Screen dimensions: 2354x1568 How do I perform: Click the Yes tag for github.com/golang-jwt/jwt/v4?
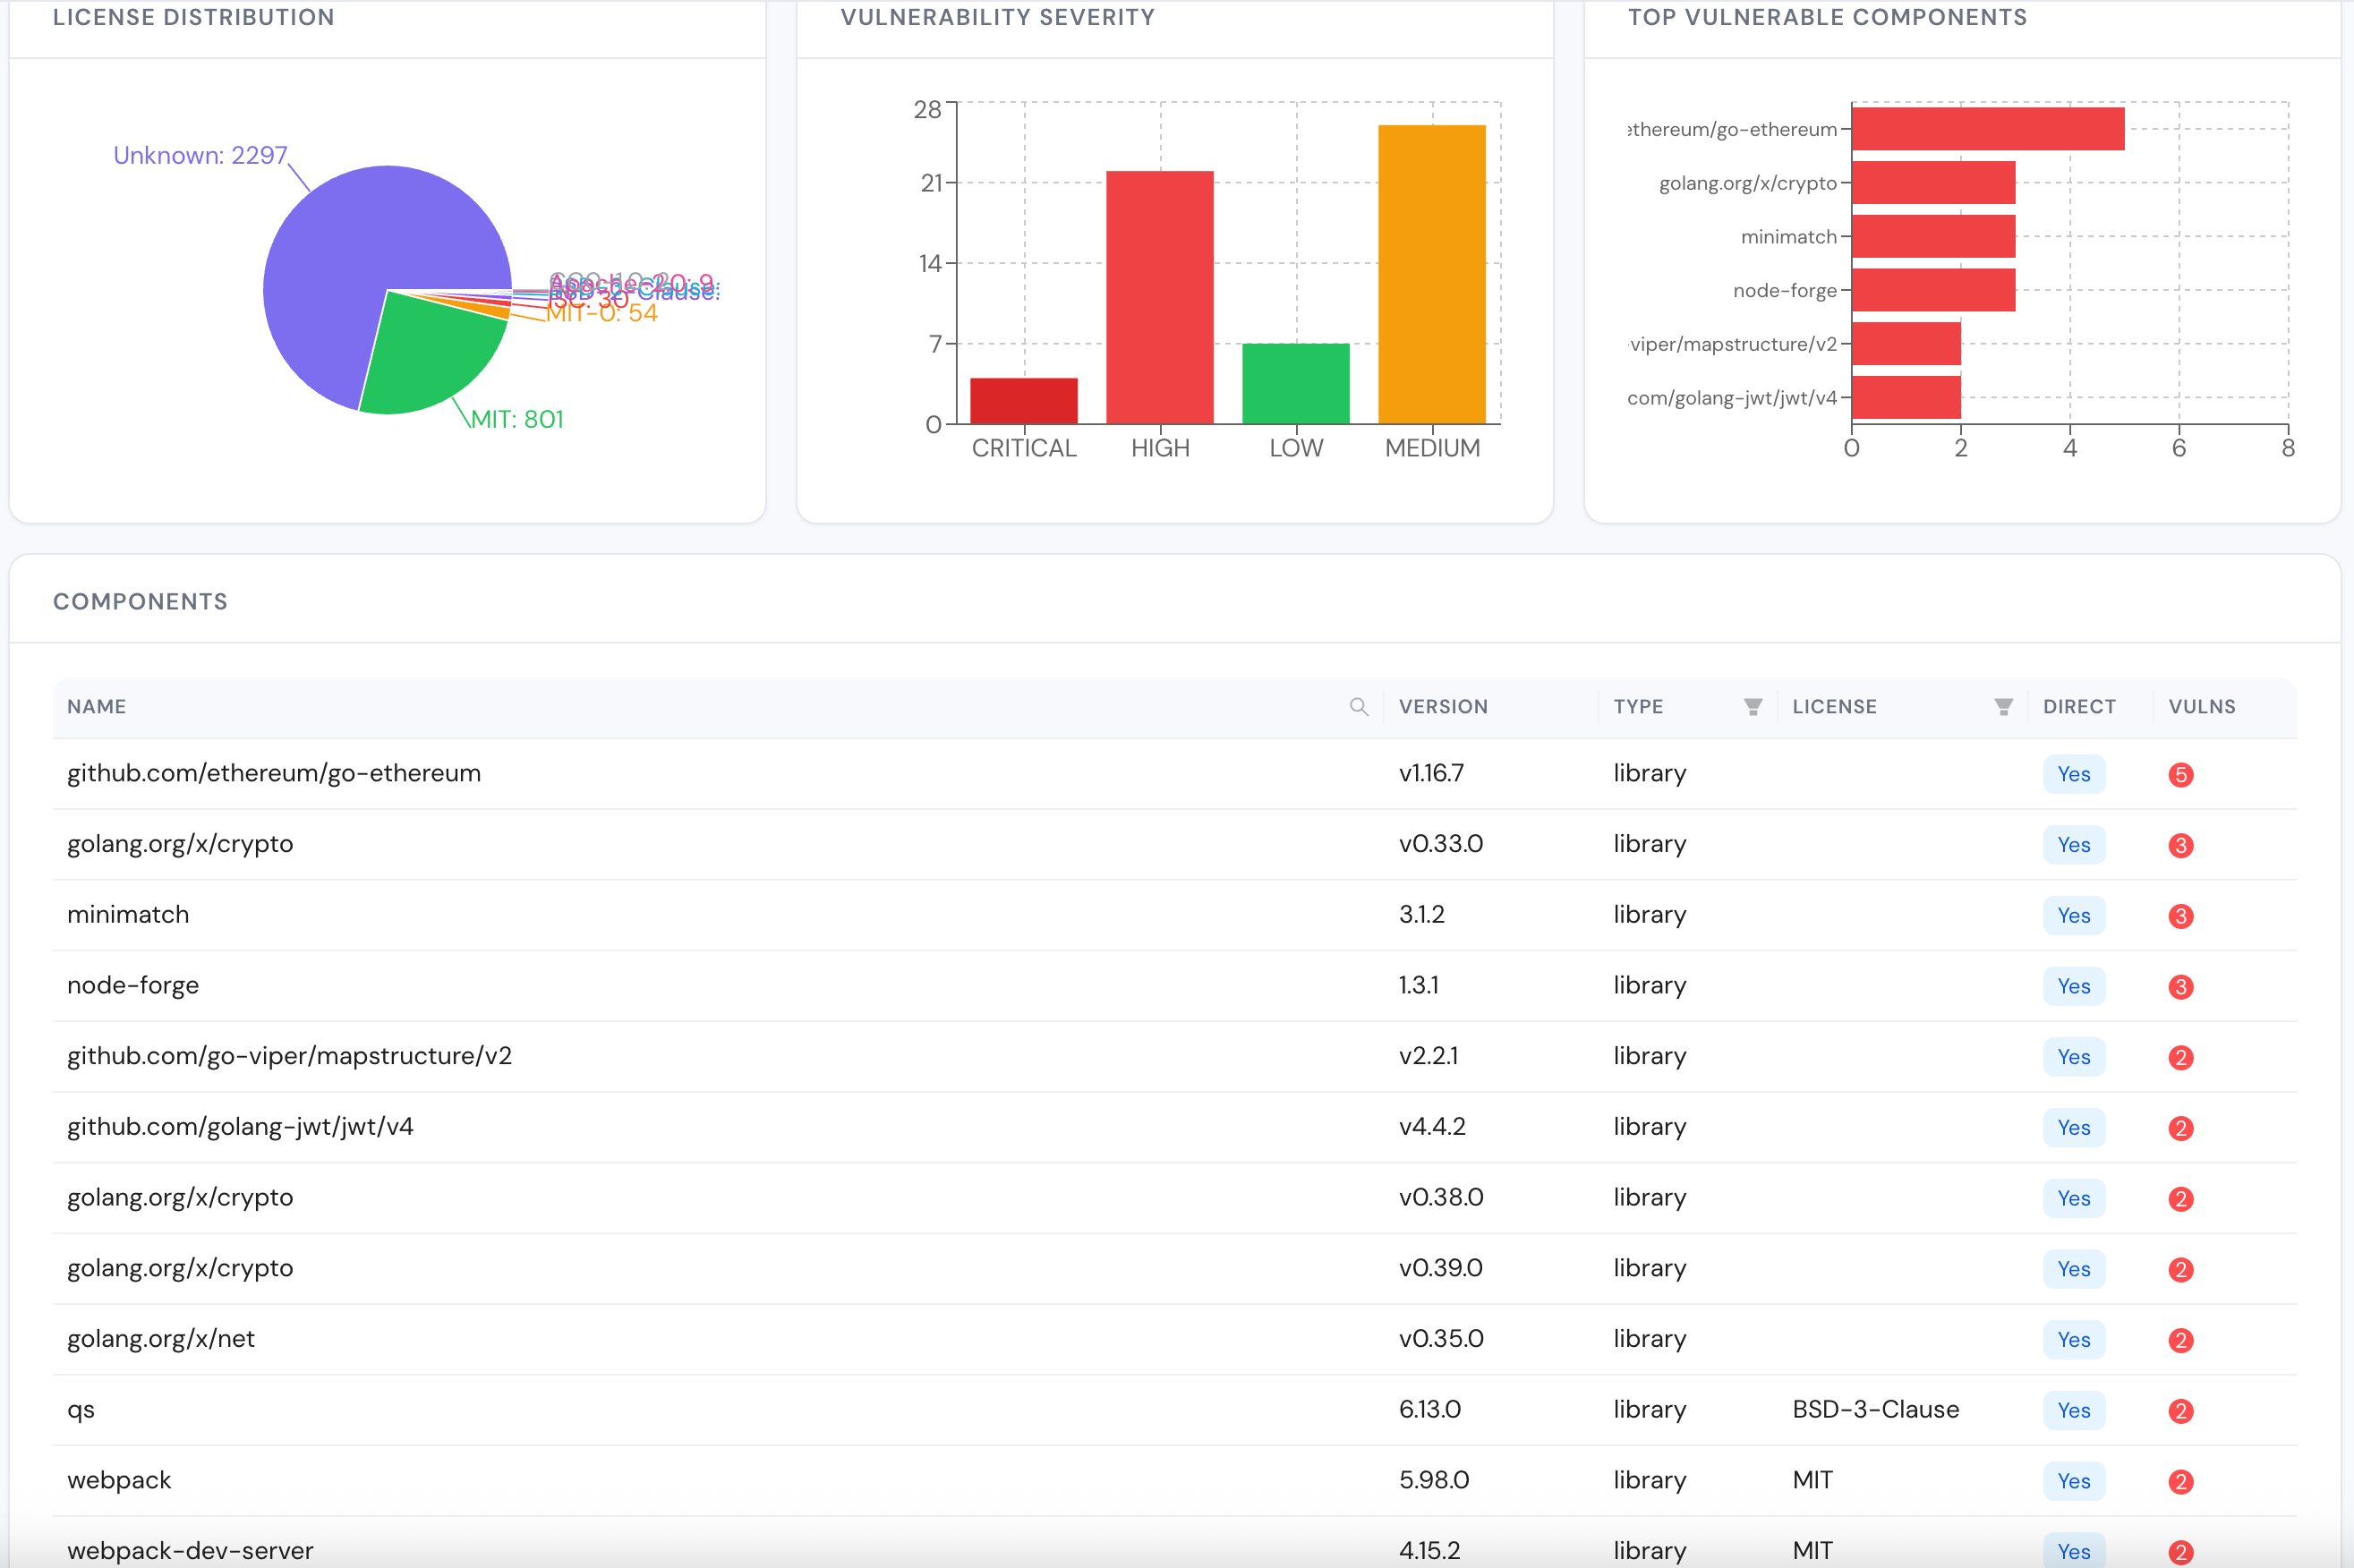pos(2073,1128)
